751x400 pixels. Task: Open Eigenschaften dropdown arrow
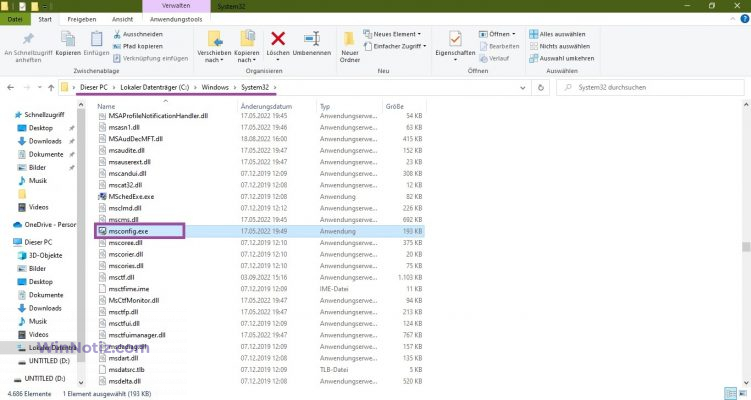pos(455,60)
